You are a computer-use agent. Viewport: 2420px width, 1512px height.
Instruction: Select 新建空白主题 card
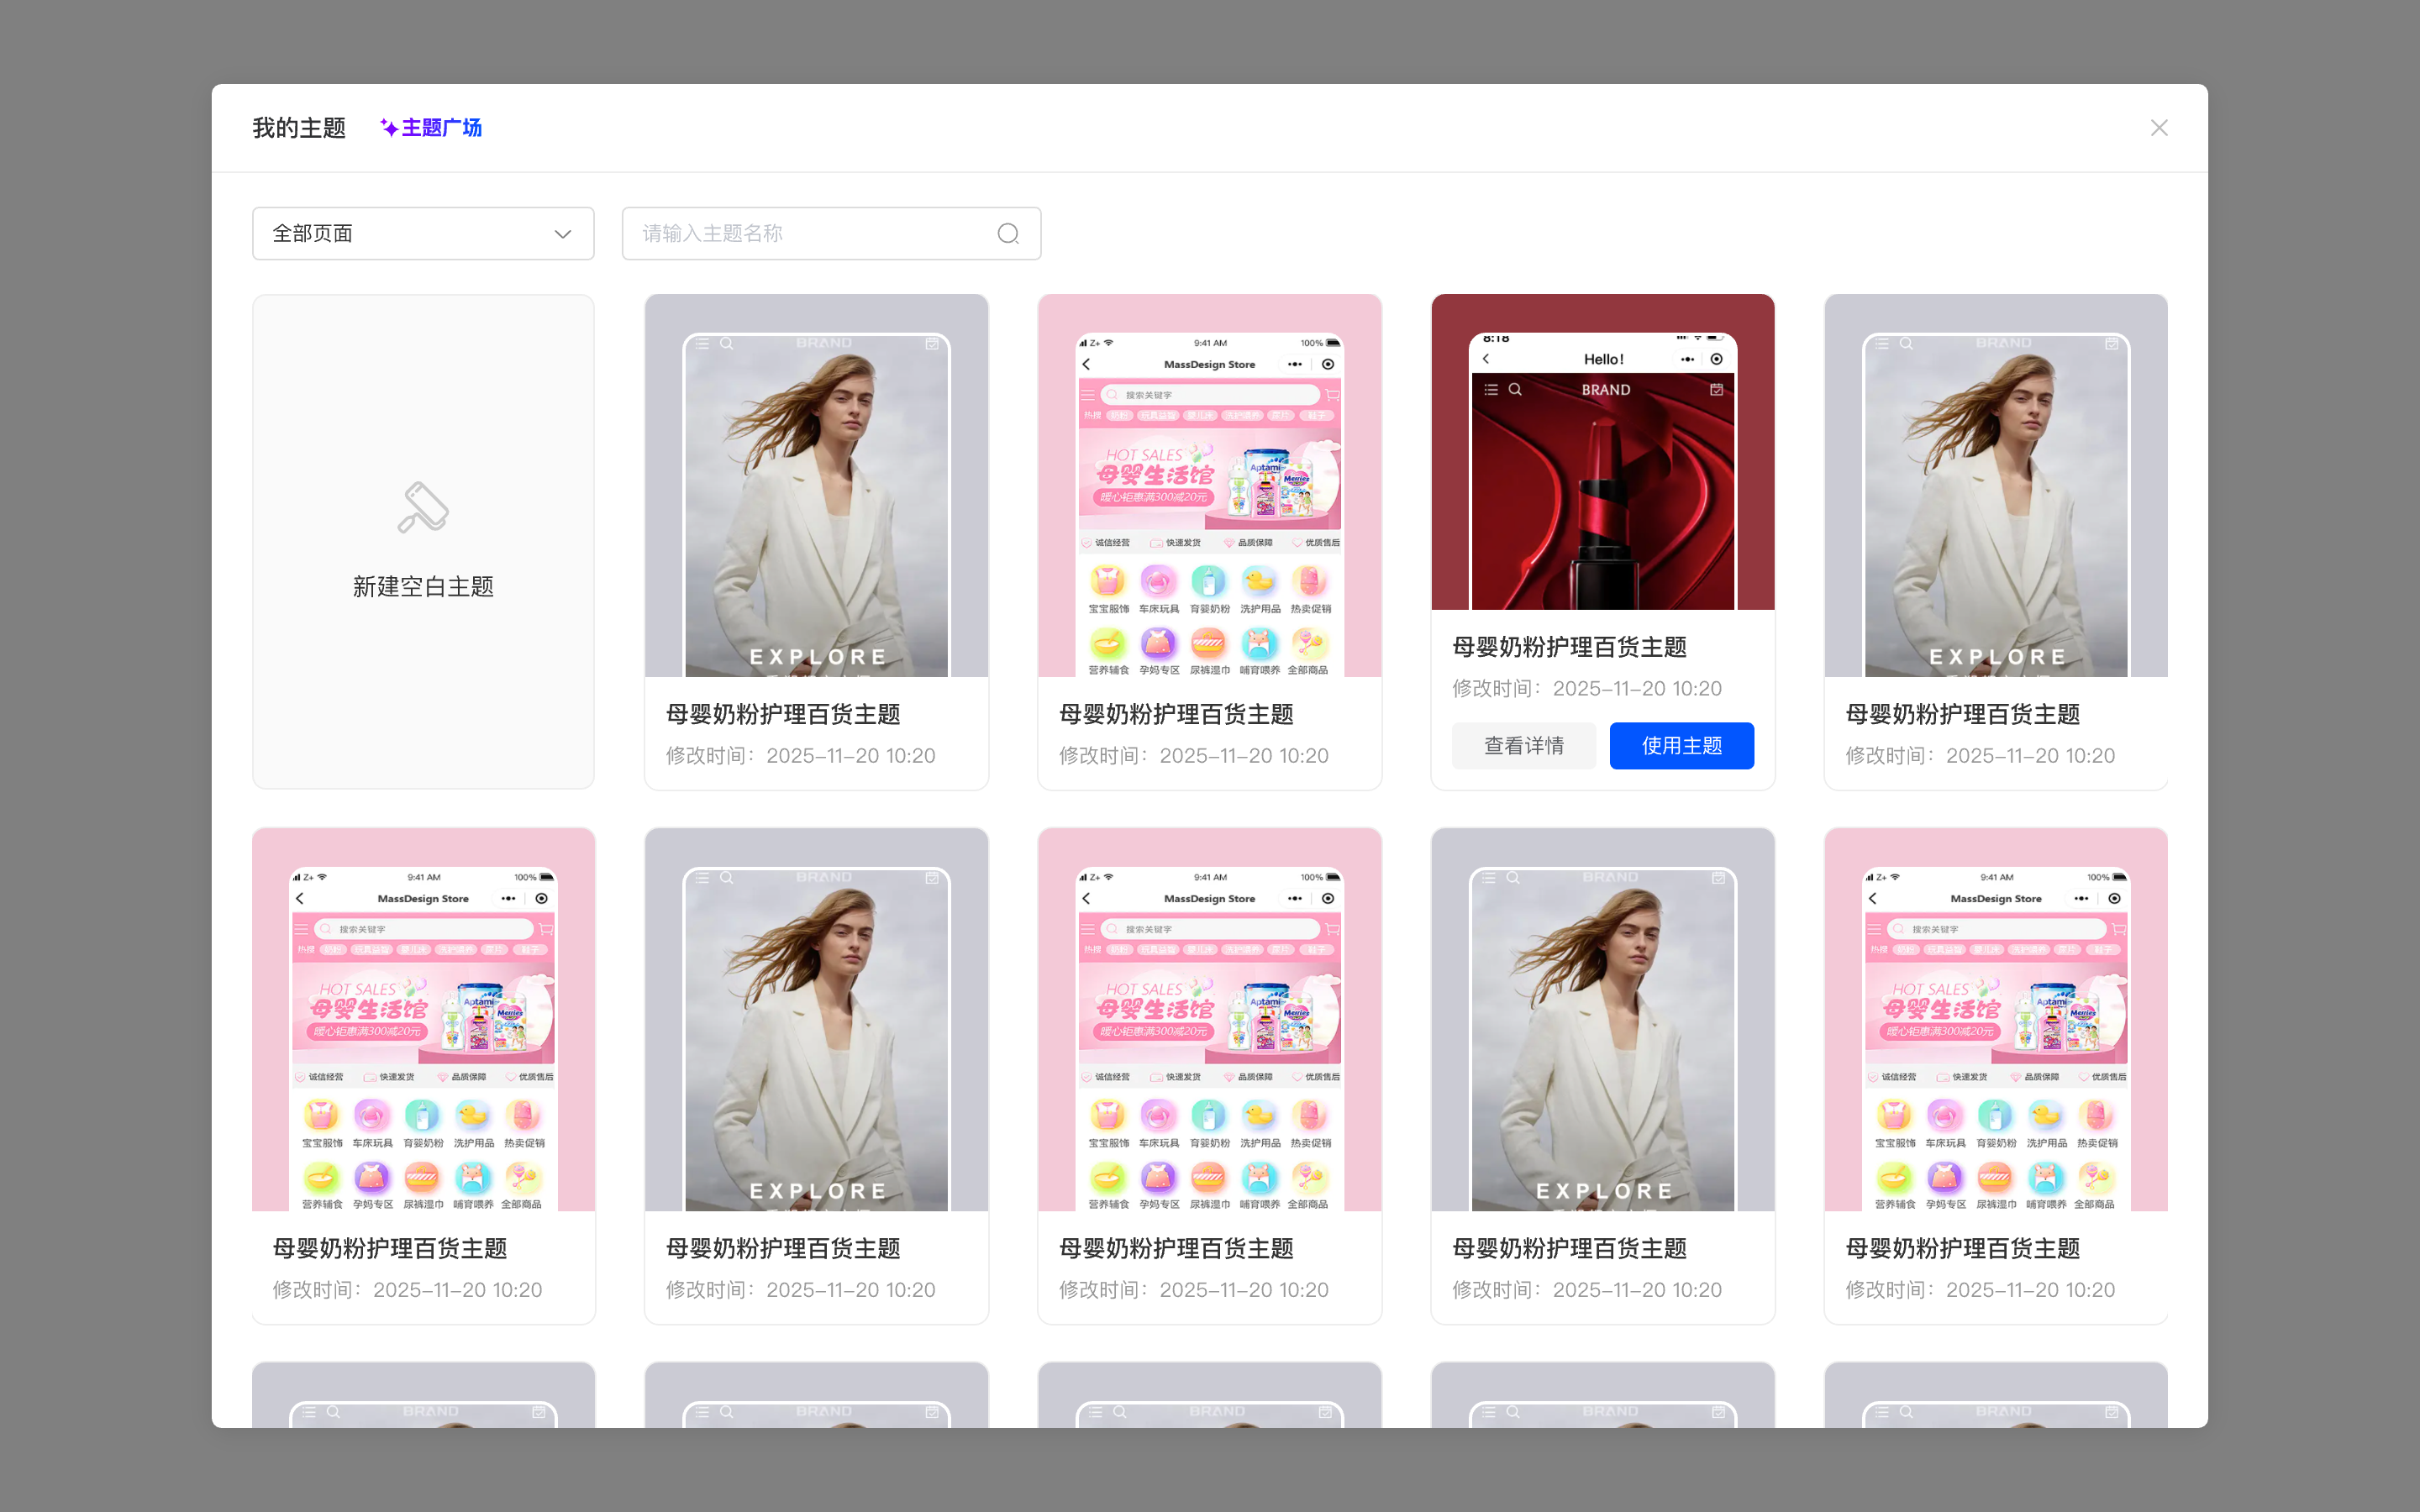click(x=423, y=586)
